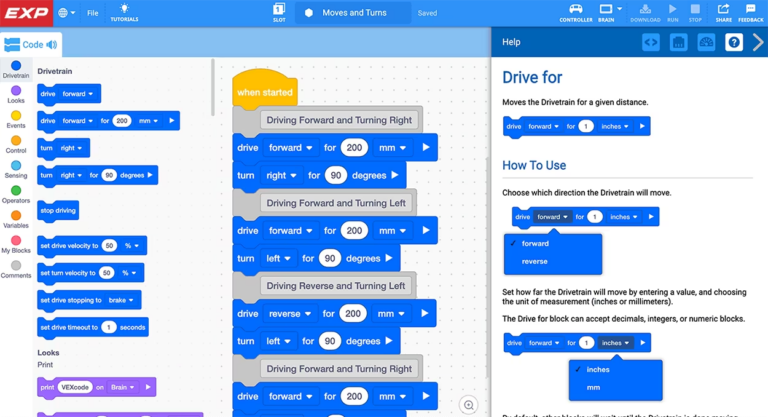Open the Slot 1 selector
Image resolution: width=768 pixels, height=417 pixels.
tap(279, 12)
